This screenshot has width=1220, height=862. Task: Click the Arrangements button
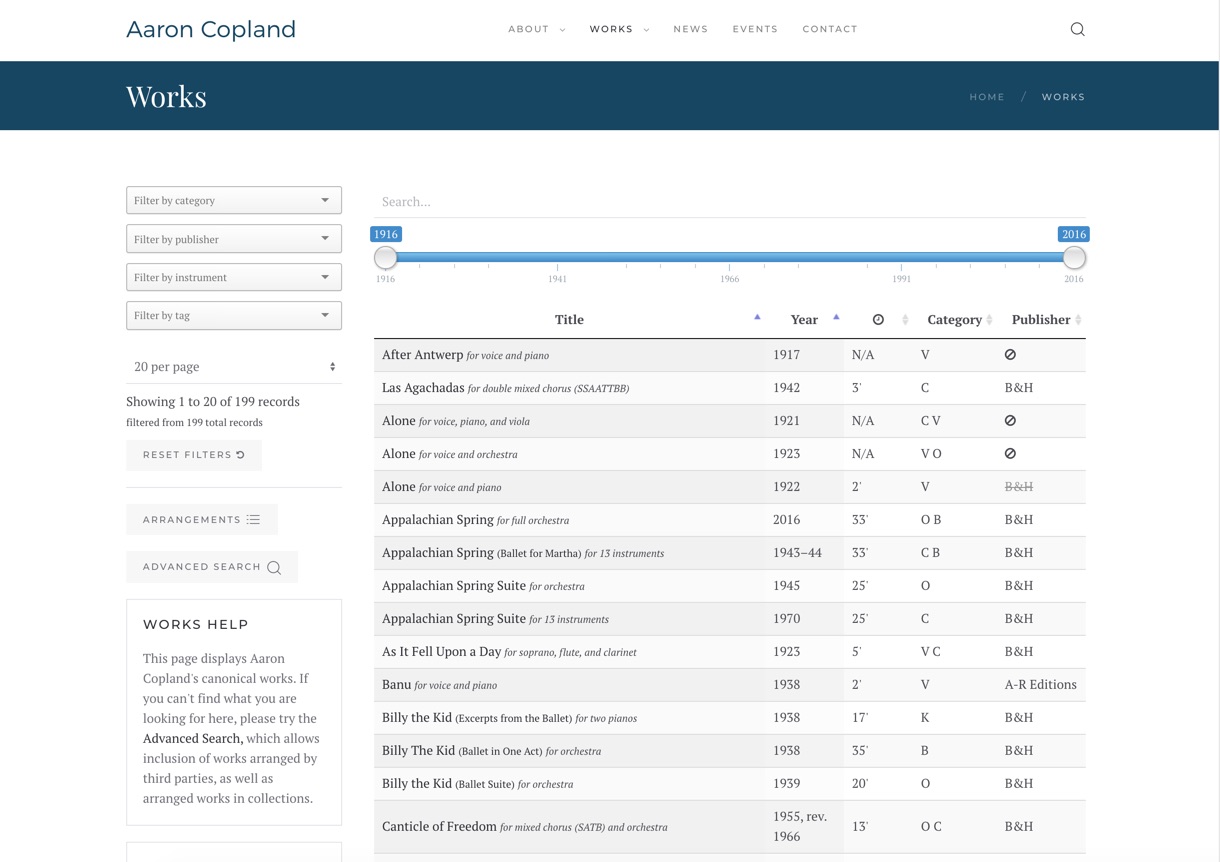point(202,520)
